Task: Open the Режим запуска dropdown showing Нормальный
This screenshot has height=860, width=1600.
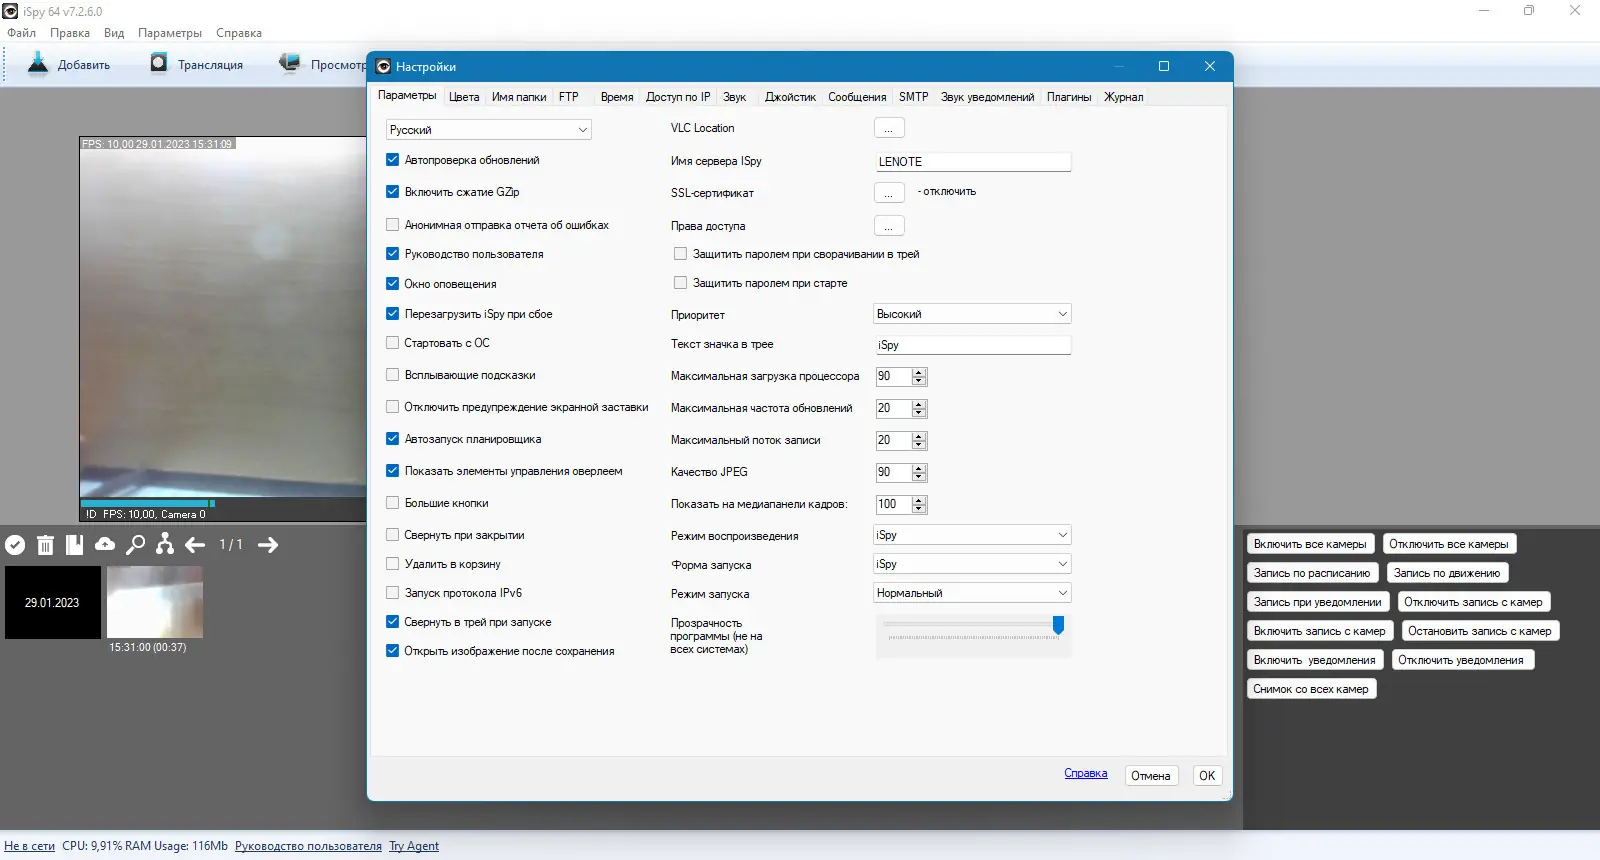Action: pyautogui.click(x=972, y=593)
